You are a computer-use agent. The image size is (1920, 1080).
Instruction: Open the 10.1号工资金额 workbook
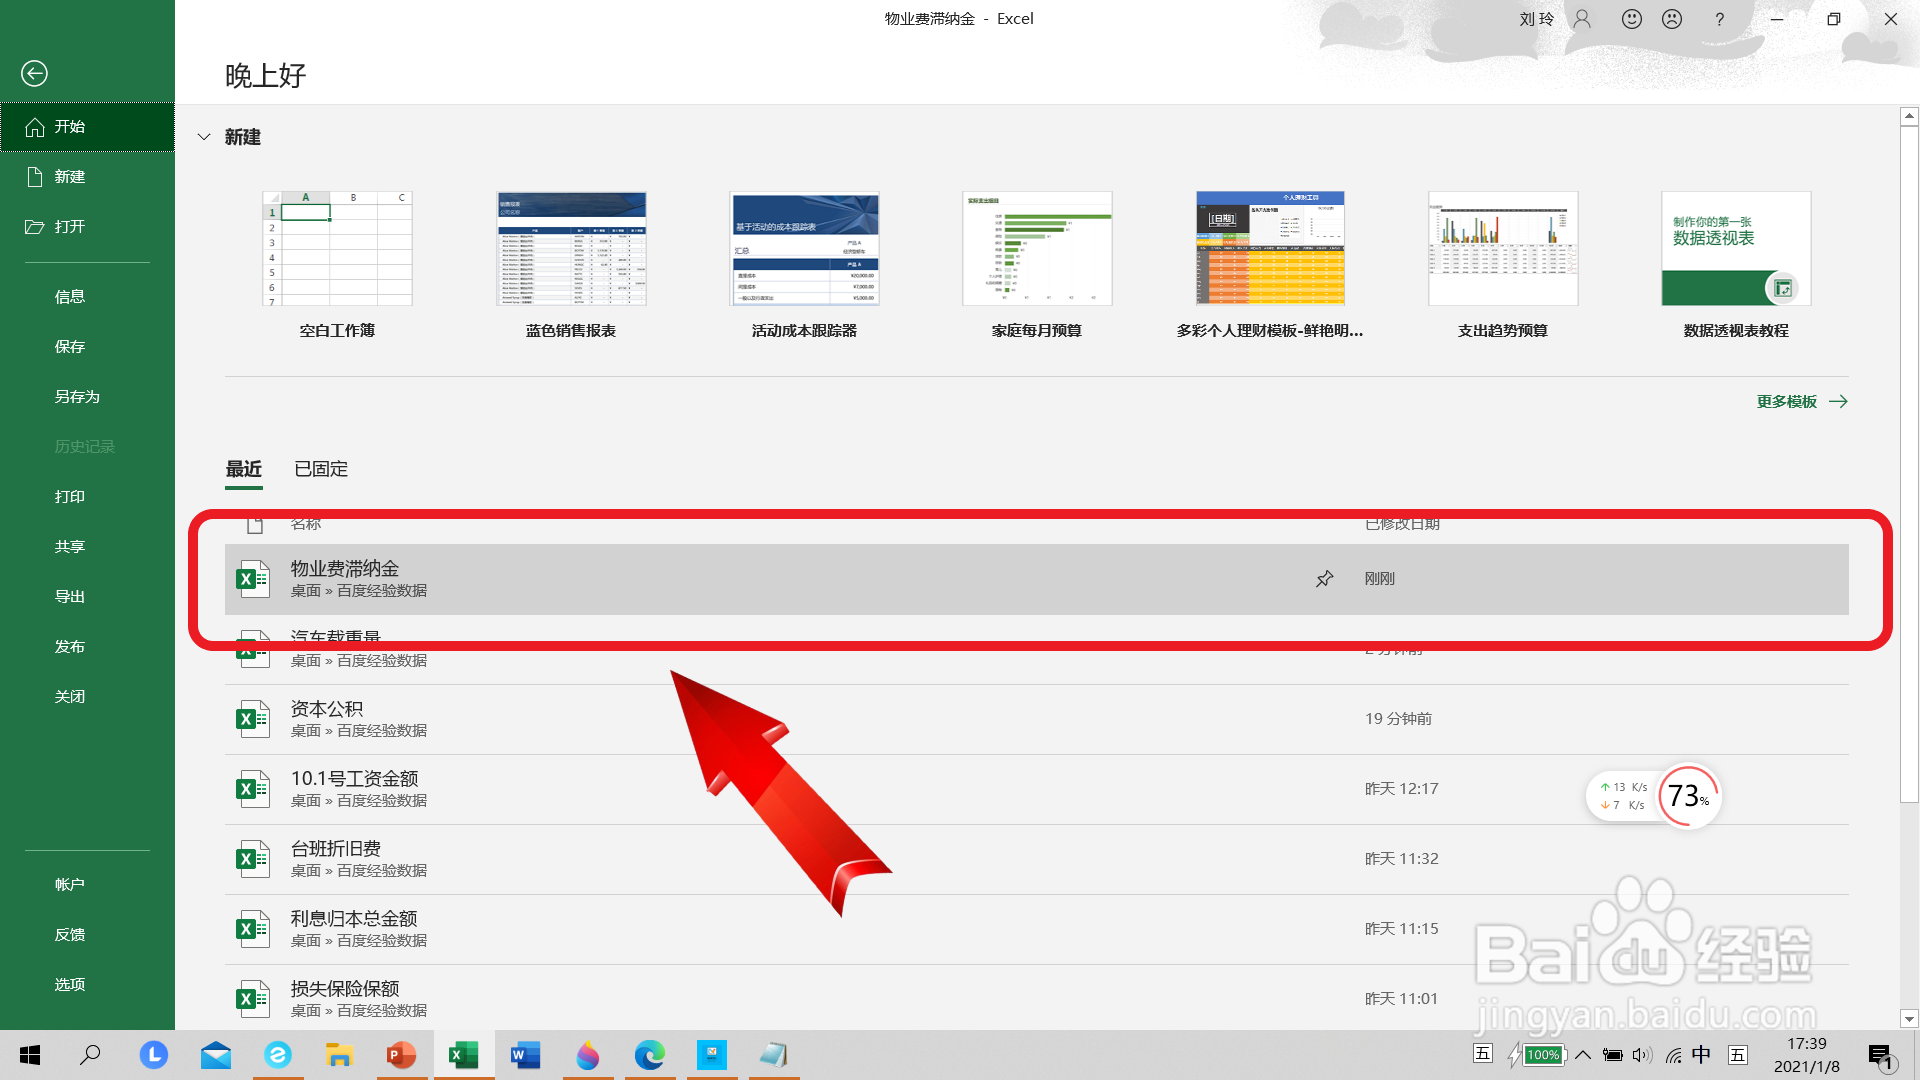click(x=1036, y=789)
